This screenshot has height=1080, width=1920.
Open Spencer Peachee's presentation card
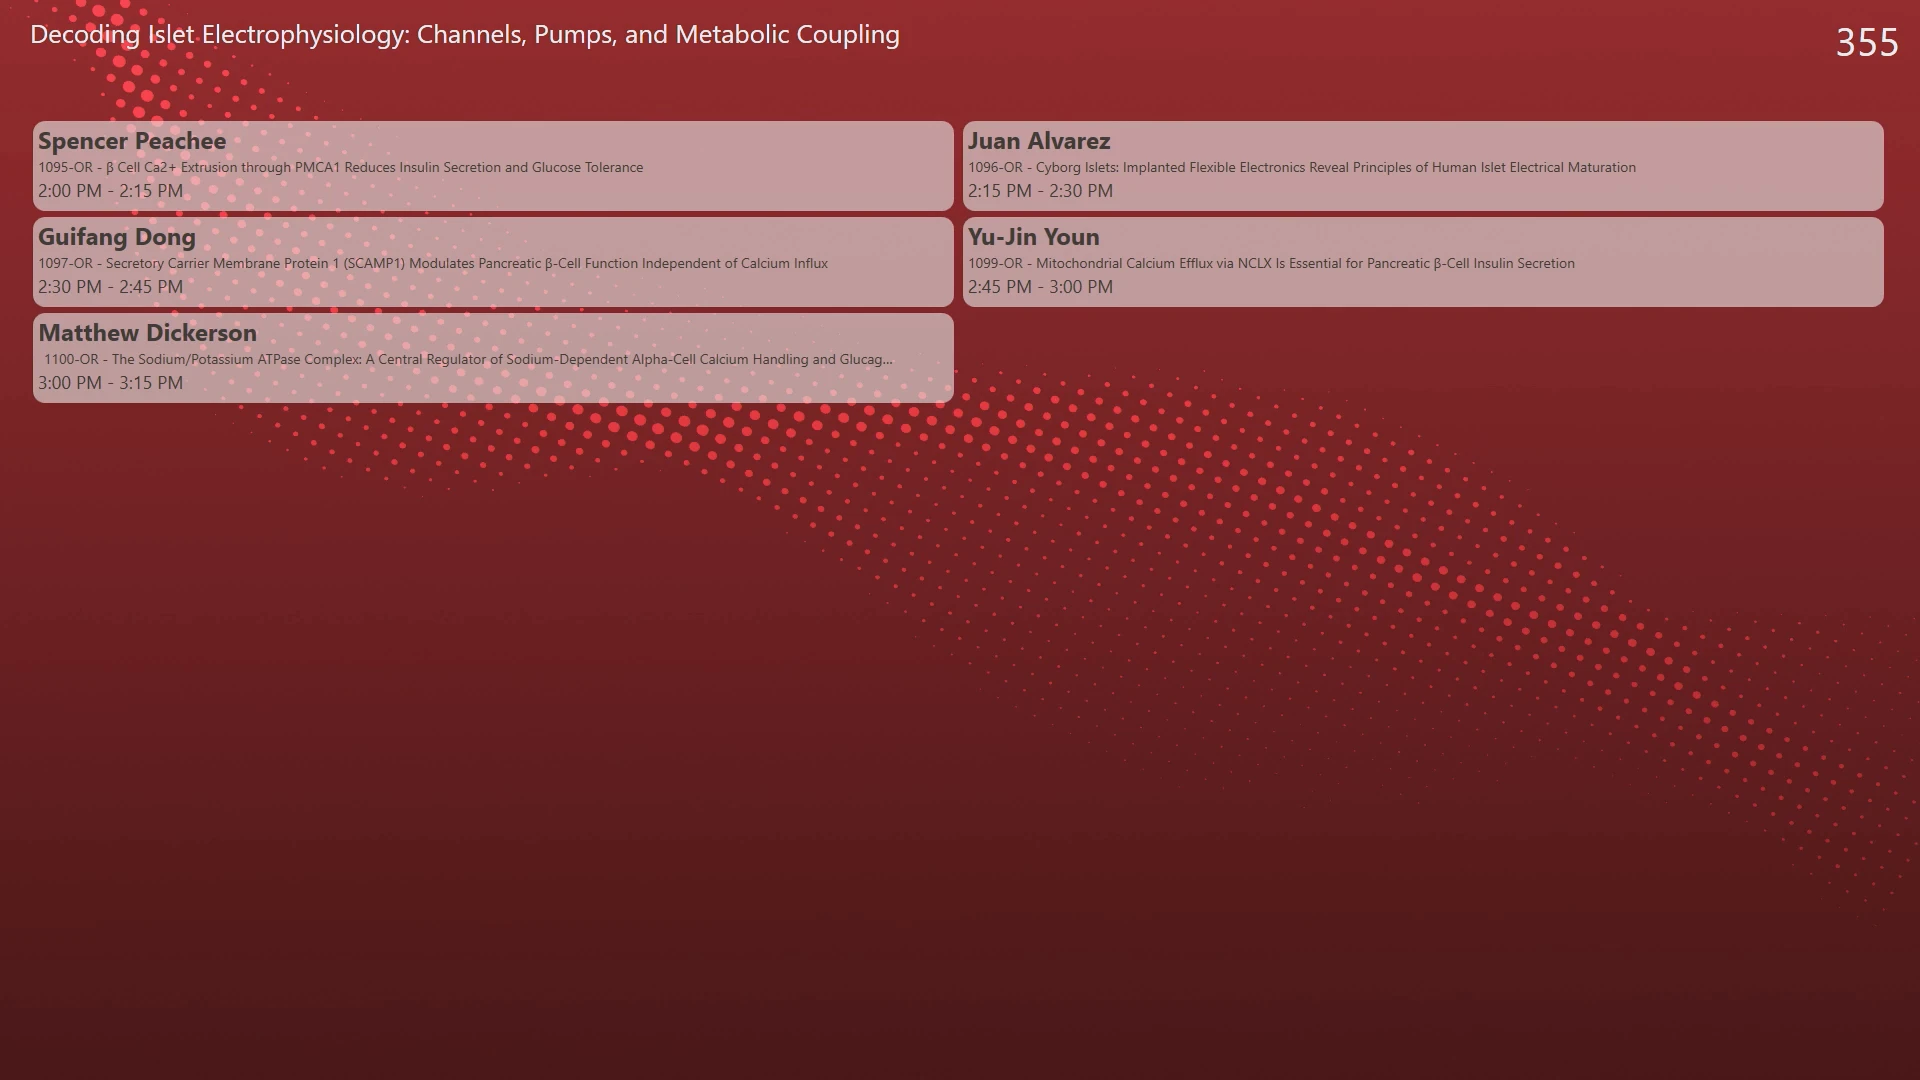click(x=493, y=166)
